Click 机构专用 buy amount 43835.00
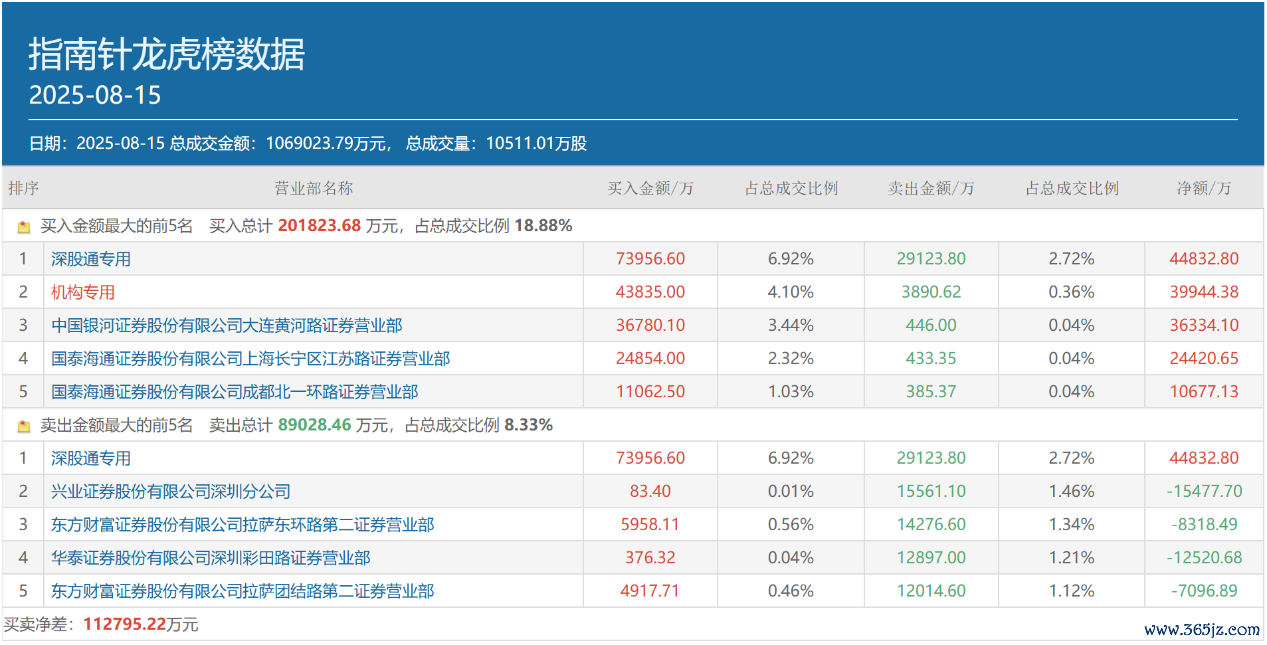This screenshot has width=1267, height=645. click(x=651, y=292)
